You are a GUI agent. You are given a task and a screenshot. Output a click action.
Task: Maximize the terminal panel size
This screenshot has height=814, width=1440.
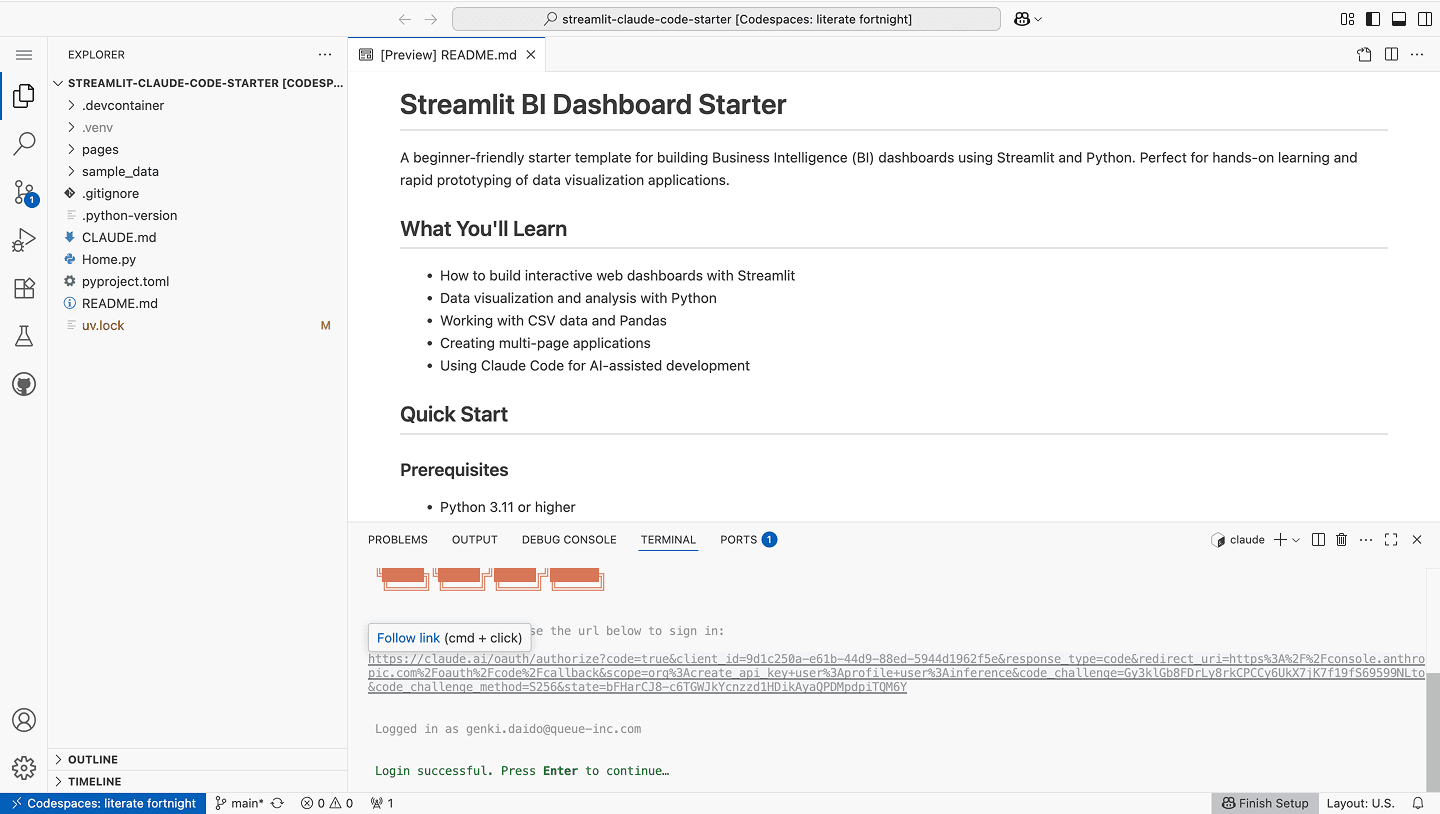point(1391,540)
